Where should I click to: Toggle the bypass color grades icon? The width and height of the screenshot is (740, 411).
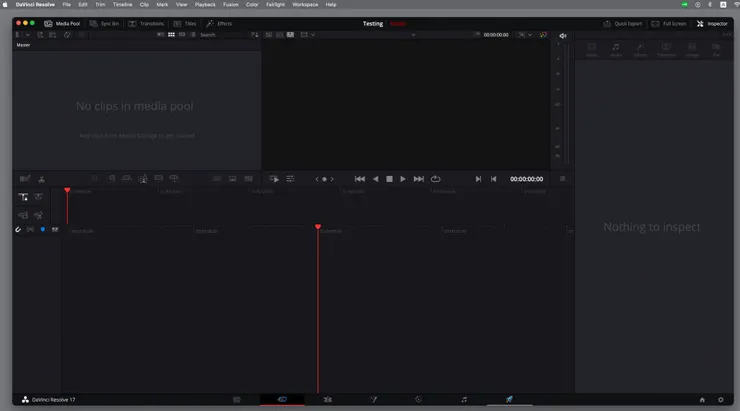click(x=543, y=35)
